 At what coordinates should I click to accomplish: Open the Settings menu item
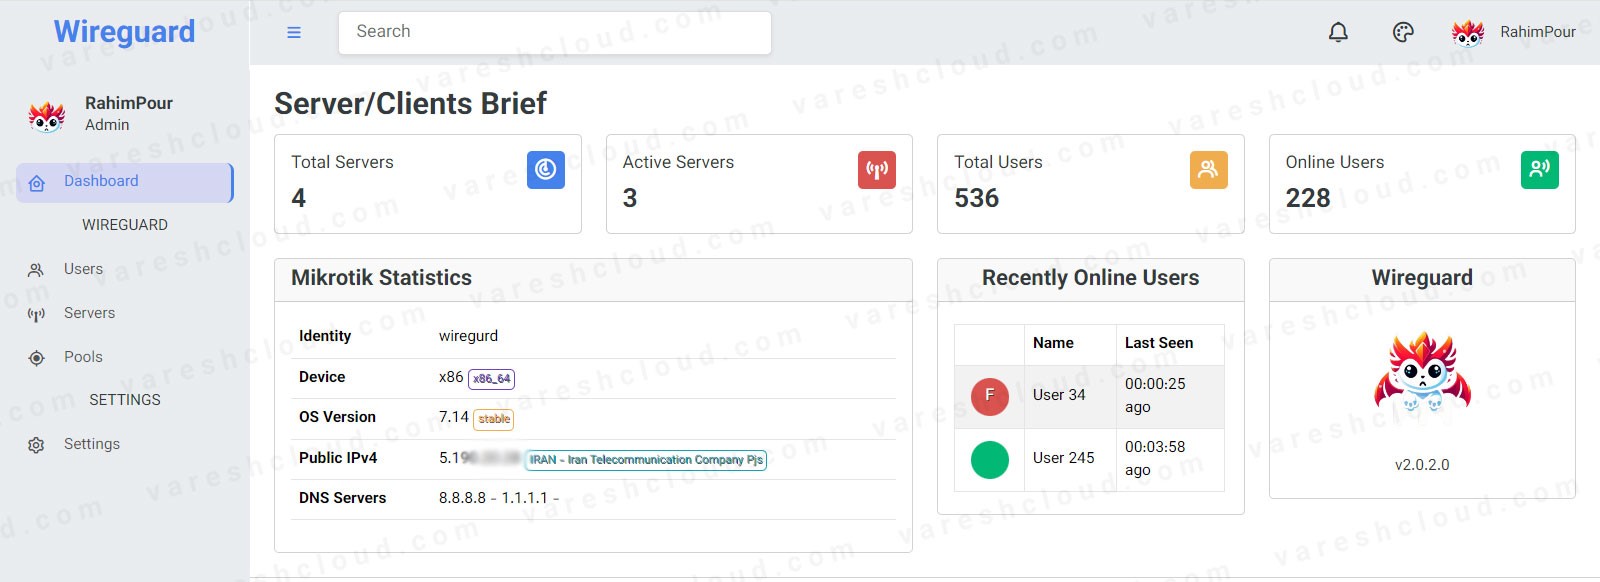[91, 444]
